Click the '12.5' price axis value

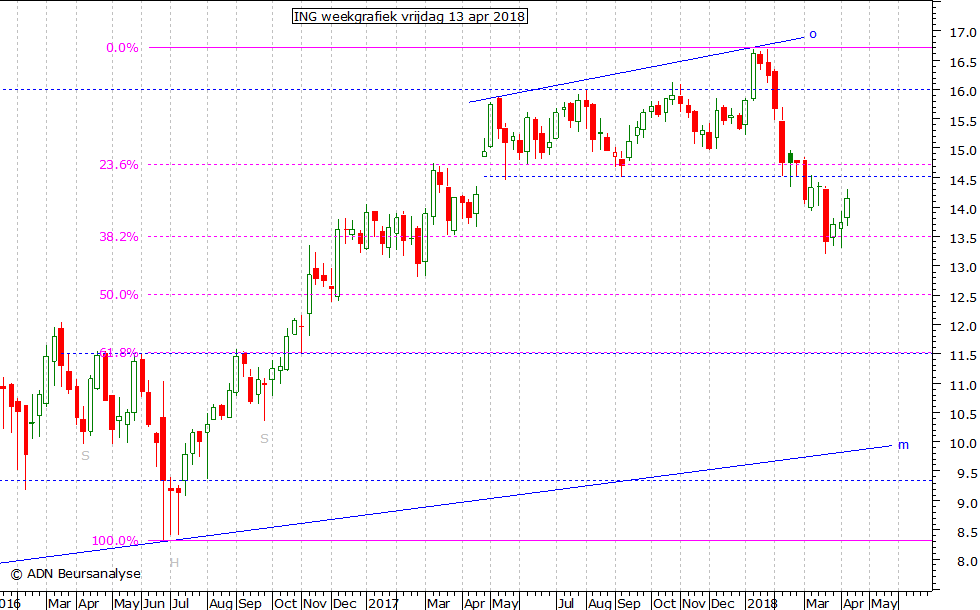pos(963,298)
